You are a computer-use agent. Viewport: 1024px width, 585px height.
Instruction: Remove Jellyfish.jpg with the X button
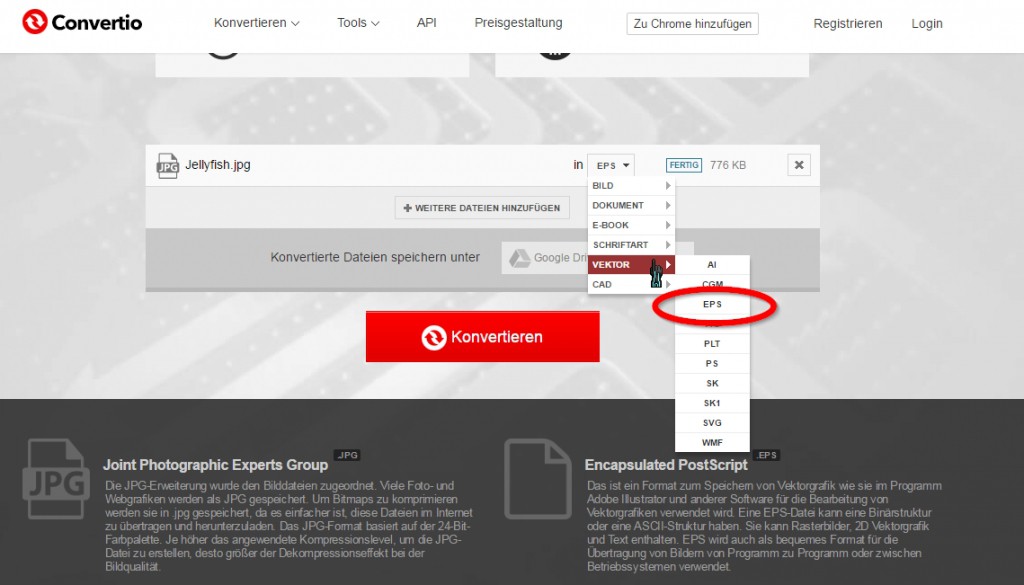coord(798,165)
